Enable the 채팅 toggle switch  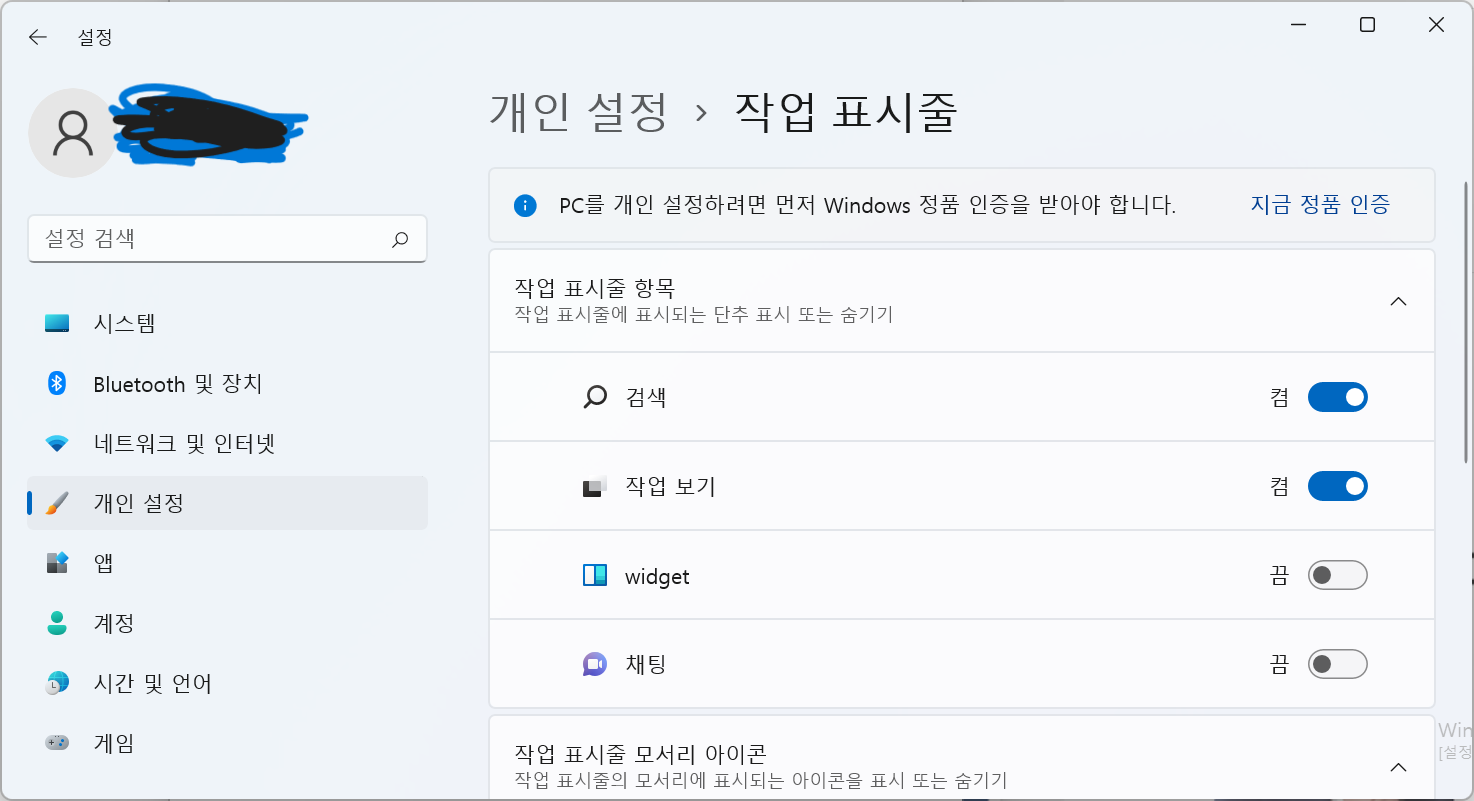point(1338,664)
